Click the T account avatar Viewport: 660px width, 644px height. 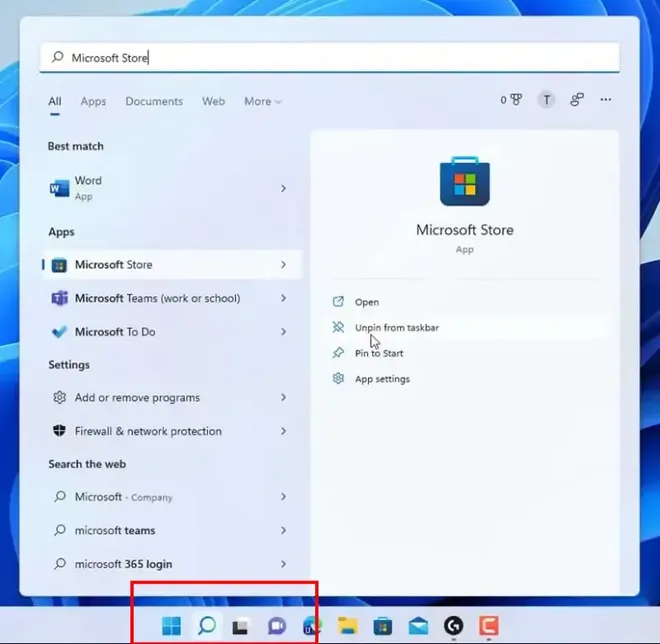[546, 100]
